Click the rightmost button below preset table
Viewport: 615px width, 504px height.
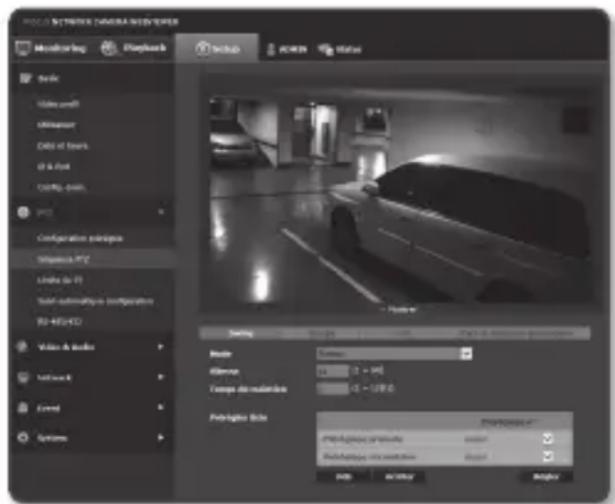click(x=546, y=478)
